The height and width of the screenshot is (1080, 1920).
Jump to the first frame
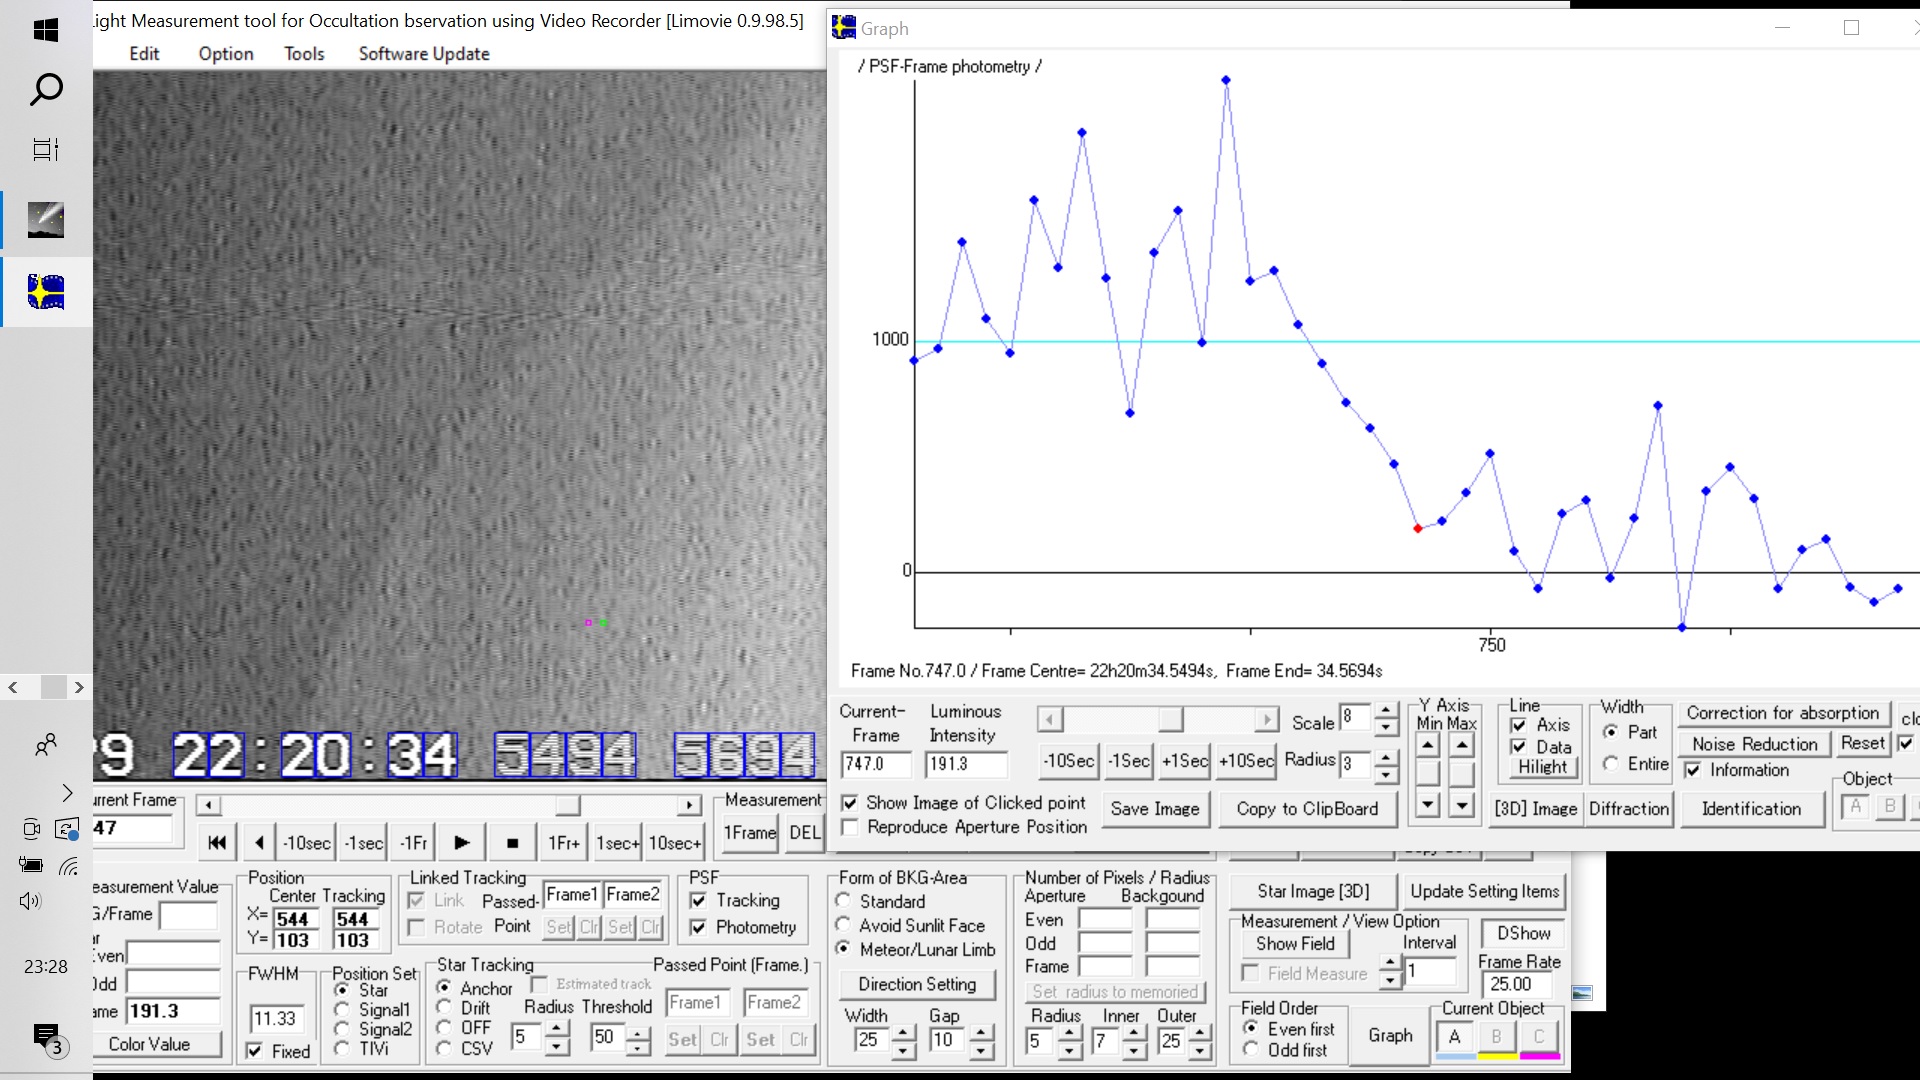coord(216,843)
